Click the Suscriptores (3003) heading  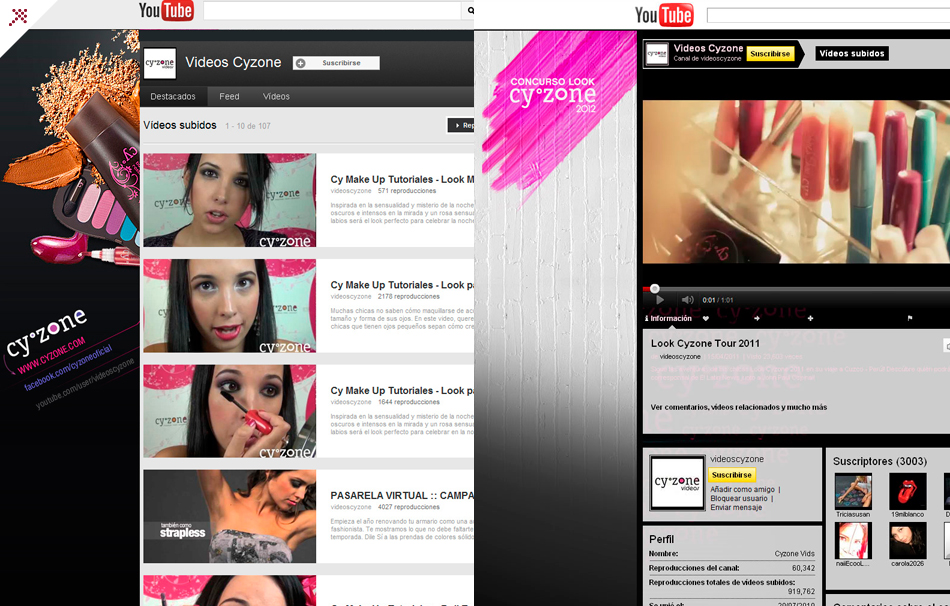880,462
